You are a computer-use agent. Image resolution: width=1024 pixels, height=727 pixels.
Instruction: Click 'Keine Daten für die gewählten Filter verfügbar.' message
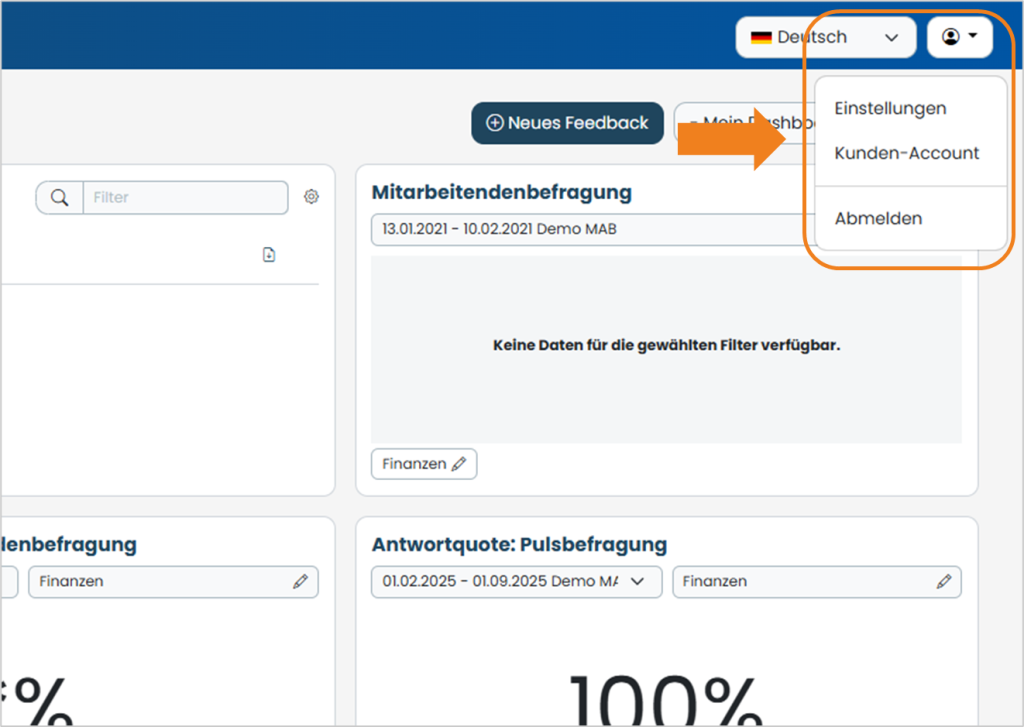point(666,345)
